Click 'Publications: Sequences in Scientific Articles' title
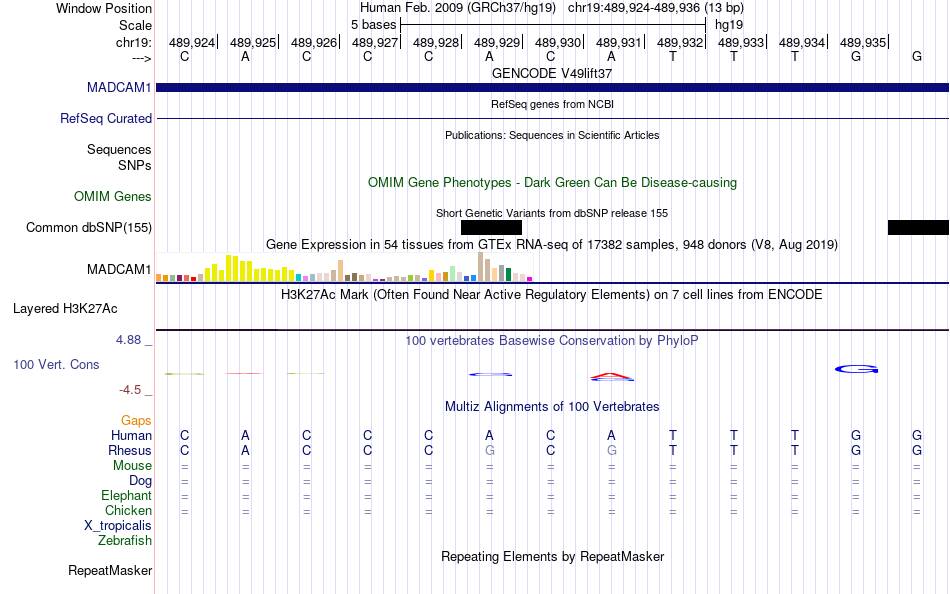 552,135
